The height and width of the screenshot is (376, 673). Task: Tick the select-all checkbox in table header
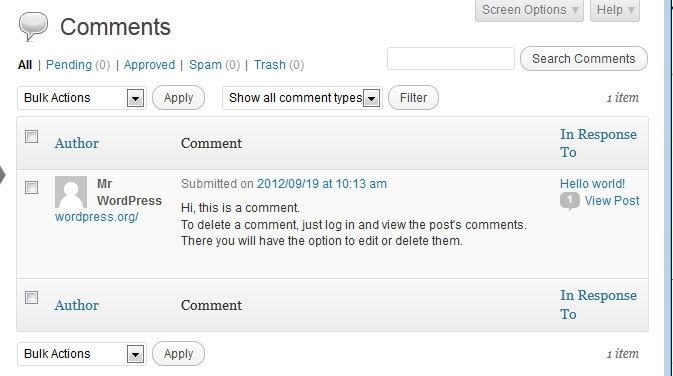click(31, 137)
